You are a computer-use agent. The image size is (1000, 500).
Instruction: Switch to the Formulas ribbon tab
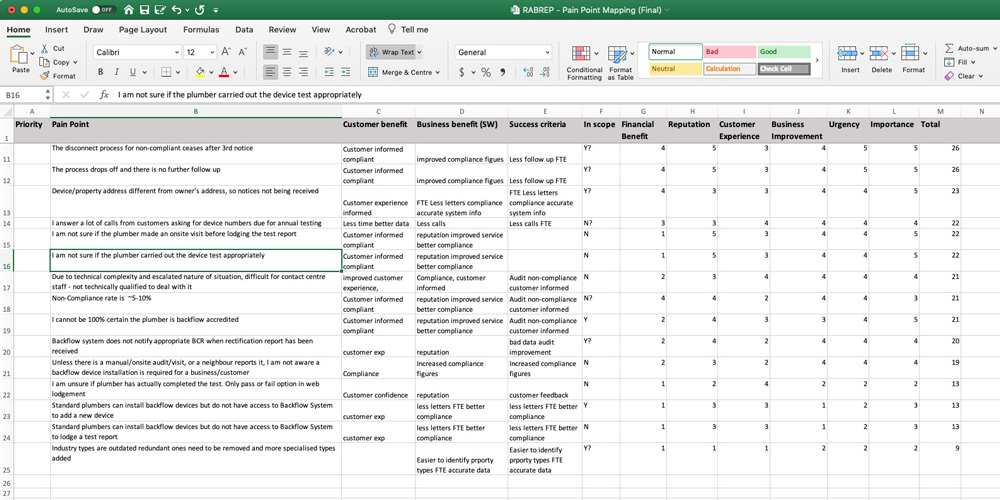click(x=200, y=30)
